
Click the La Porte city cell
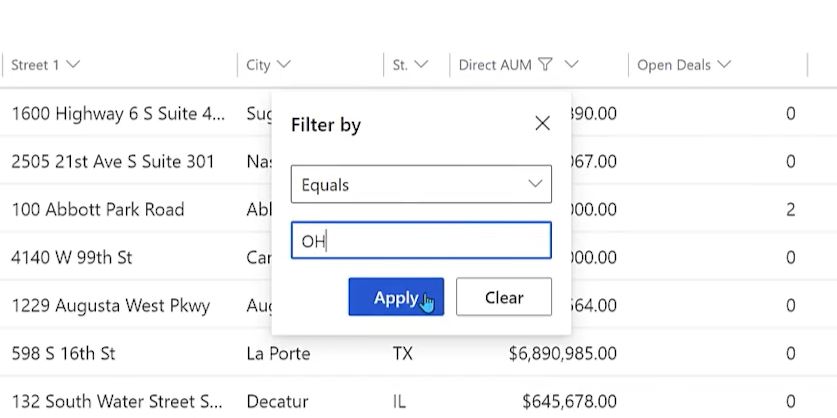click(x=278, y=354)
